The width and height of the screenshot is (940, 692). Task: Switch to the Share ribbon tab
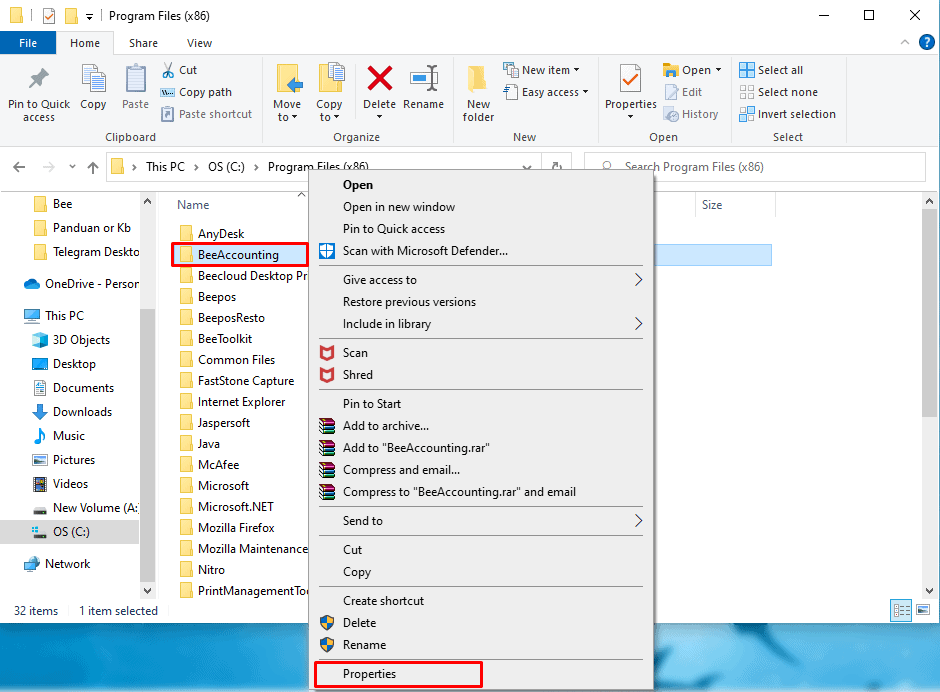coord(143,43)
